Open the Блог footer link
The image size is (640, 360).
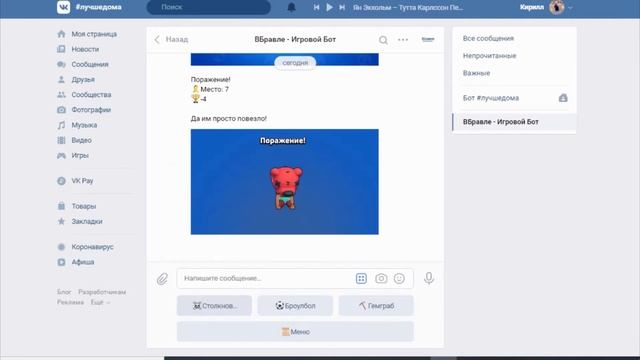tap(64, 292)
